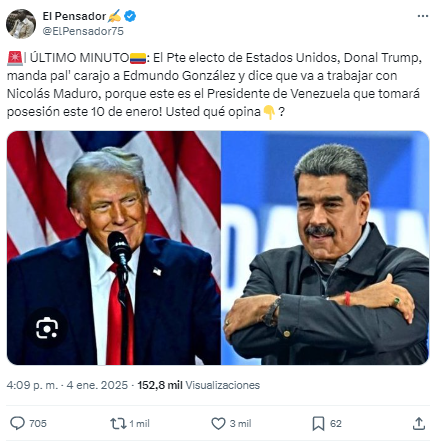Open the @ElPensador75 handle link
Image resolution: width=439 pixels, height=447 pixels.
pyautogui.click(x=83, y=31)
